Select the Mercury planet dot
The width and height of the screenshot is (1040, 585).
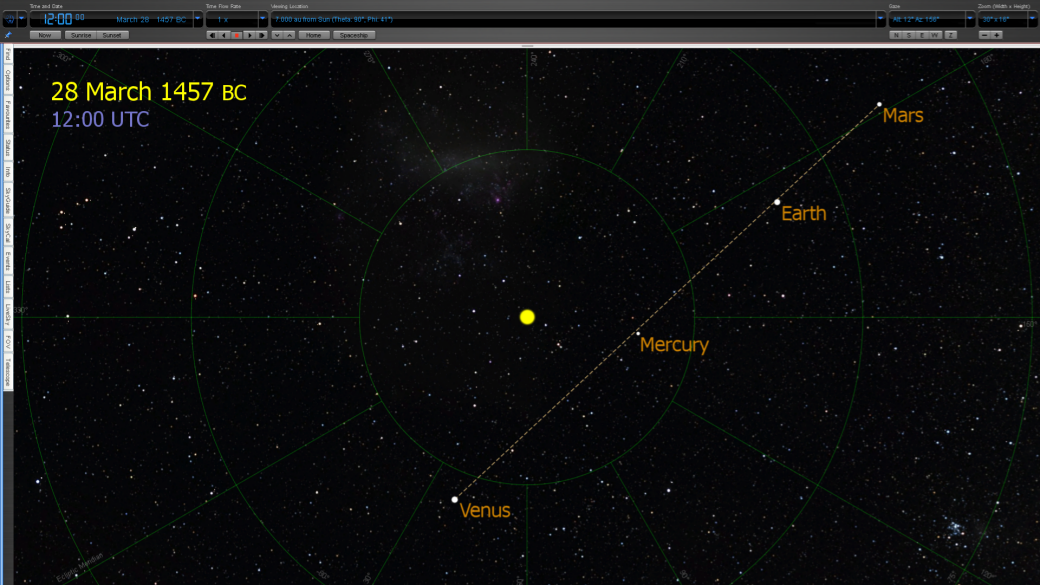coord(638,334)
